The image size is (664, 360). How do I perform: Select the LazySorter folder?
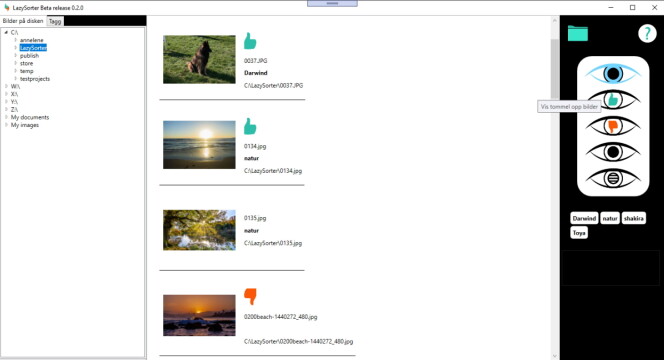pos(33,48)
